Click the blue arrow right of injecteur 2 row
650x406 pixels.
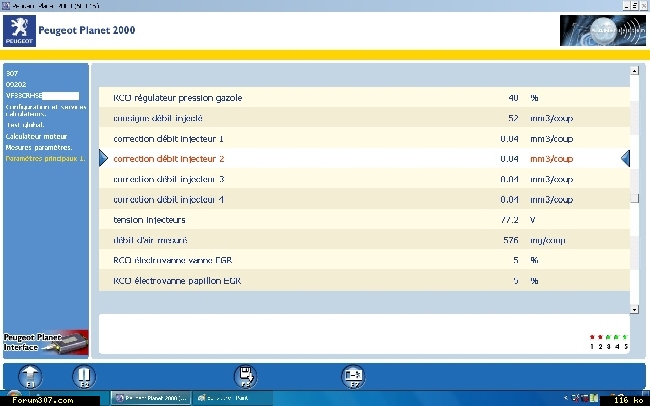(x=626, y=158)
